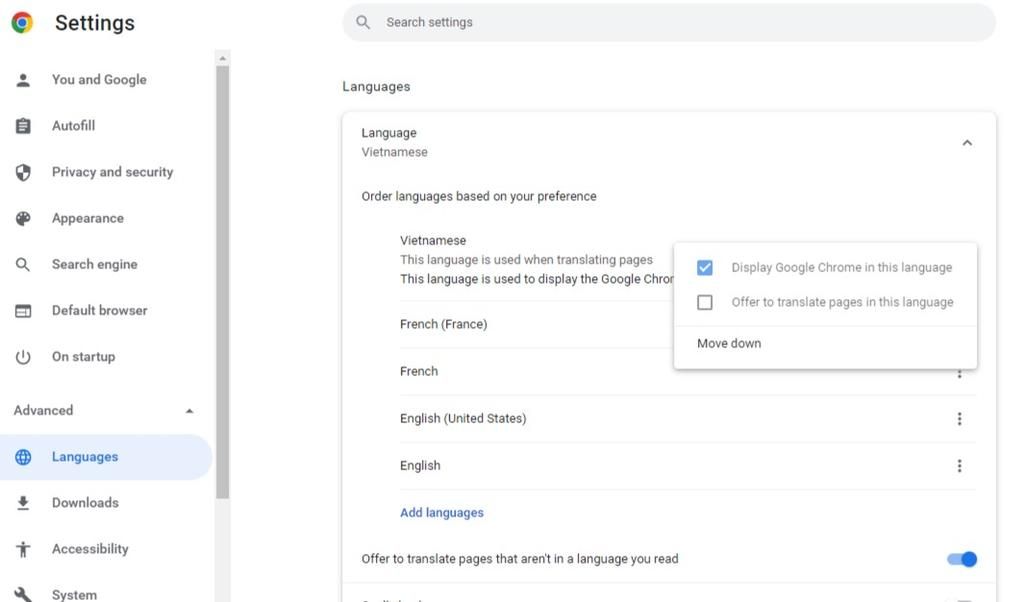
Task: Click the Default browser window icon
Action: pos(23,311)
